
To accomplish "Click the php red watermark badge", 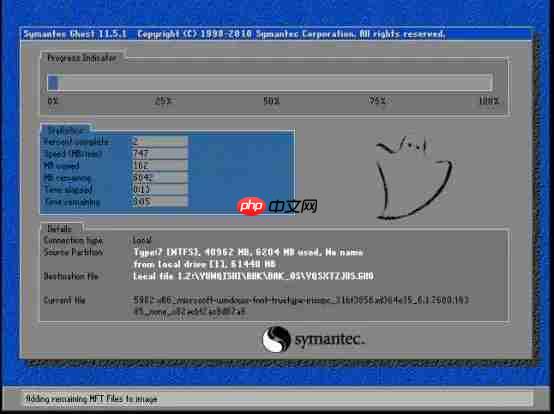I will pos(251,206).
